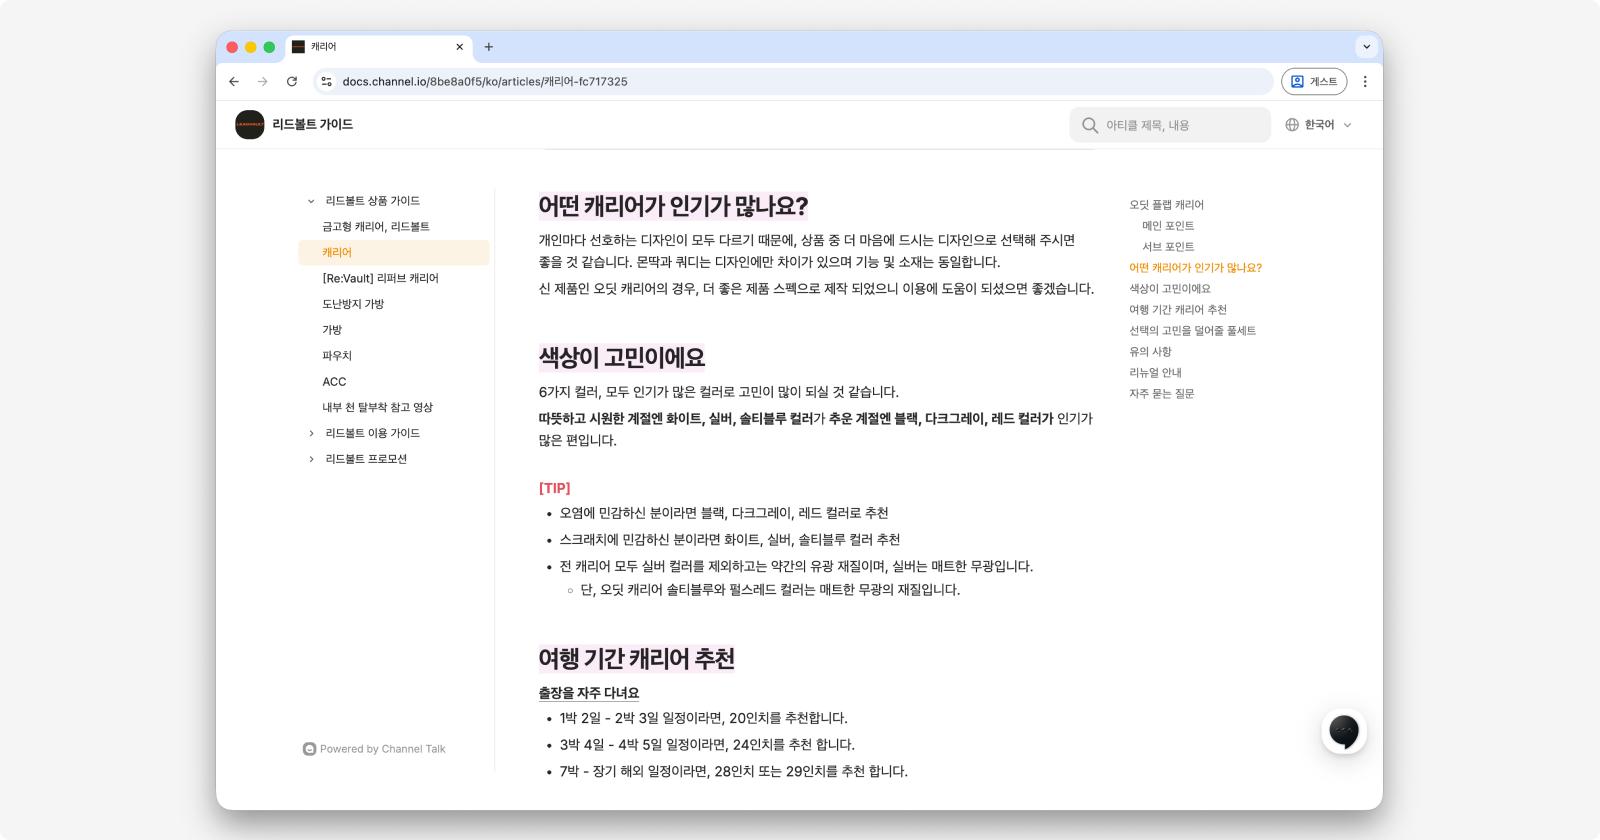Expand the 리드볼트 프로모션 section
This screenshot has height=840, width=1600.
tap(311, 459)
